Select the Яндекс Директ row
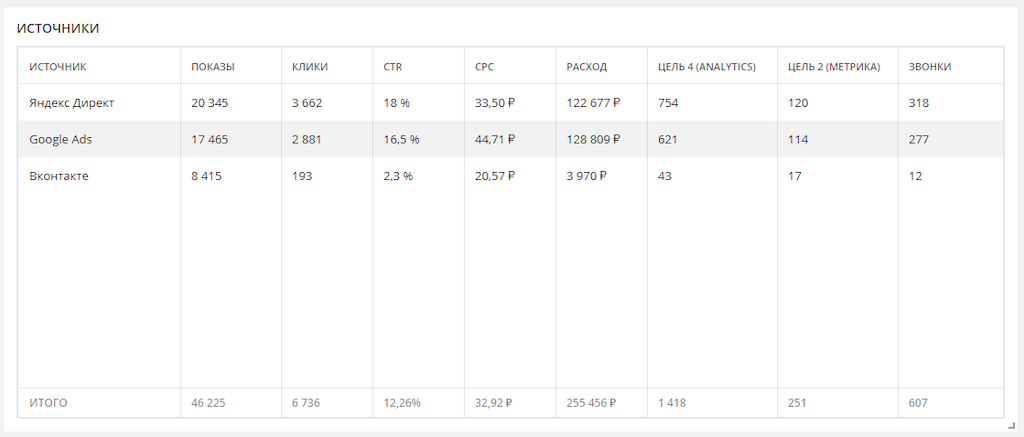The image size is (1024, 437). [72, 103]
